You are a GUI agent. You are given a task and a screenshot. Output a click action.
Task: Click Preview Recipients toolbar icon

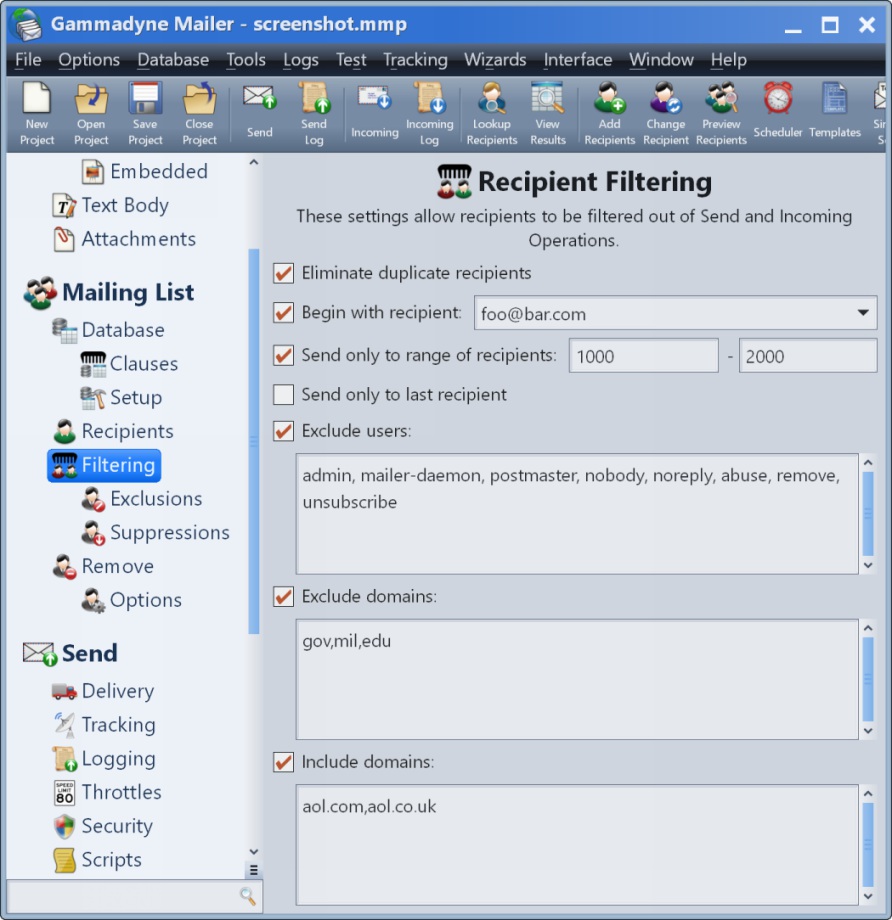coord(721,114)
